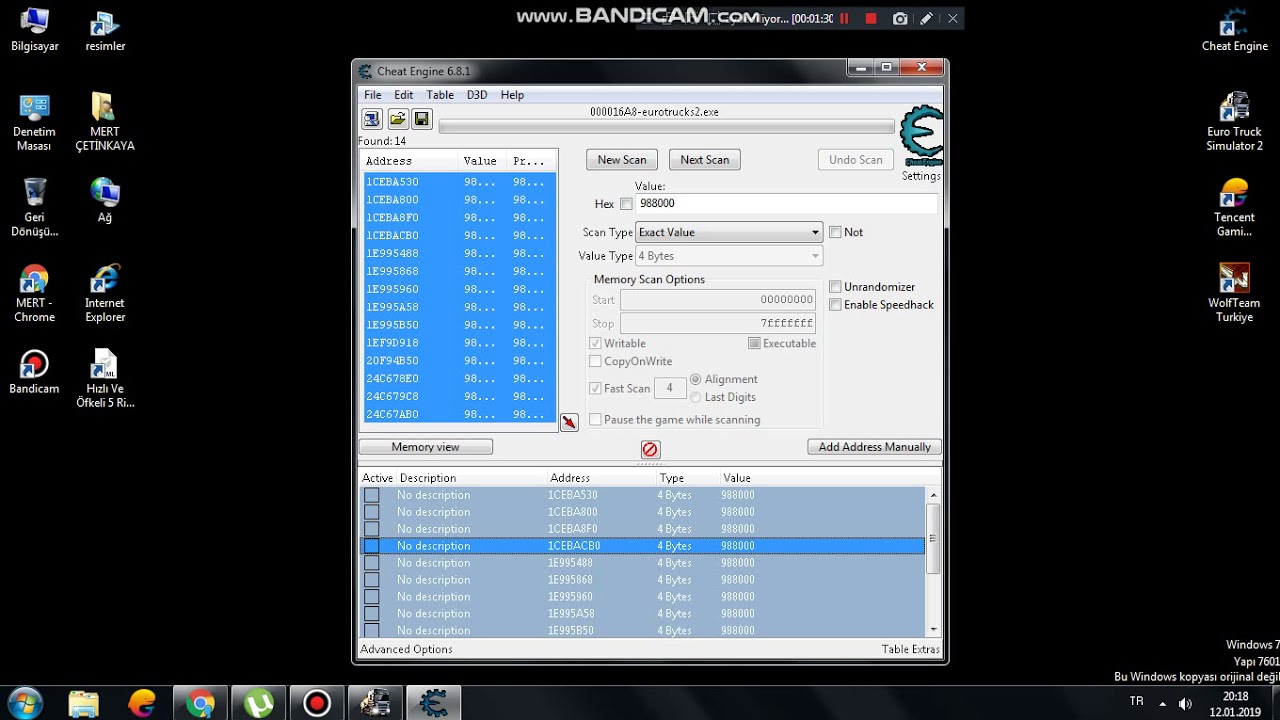Click the red arrow add-to-address-list icon
The image size is (1280, 720).
pyautogui.click(x=569, y=422)
